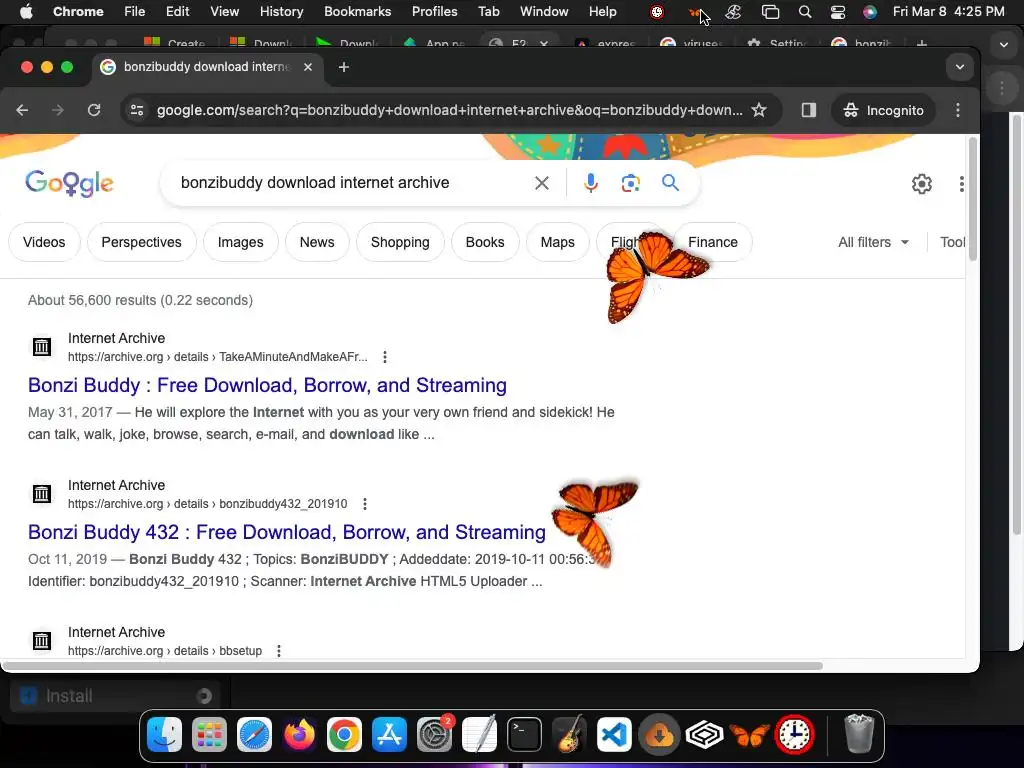Open Spotlight search in menu bar
1024x768 pixels.
tap(805, 12)
